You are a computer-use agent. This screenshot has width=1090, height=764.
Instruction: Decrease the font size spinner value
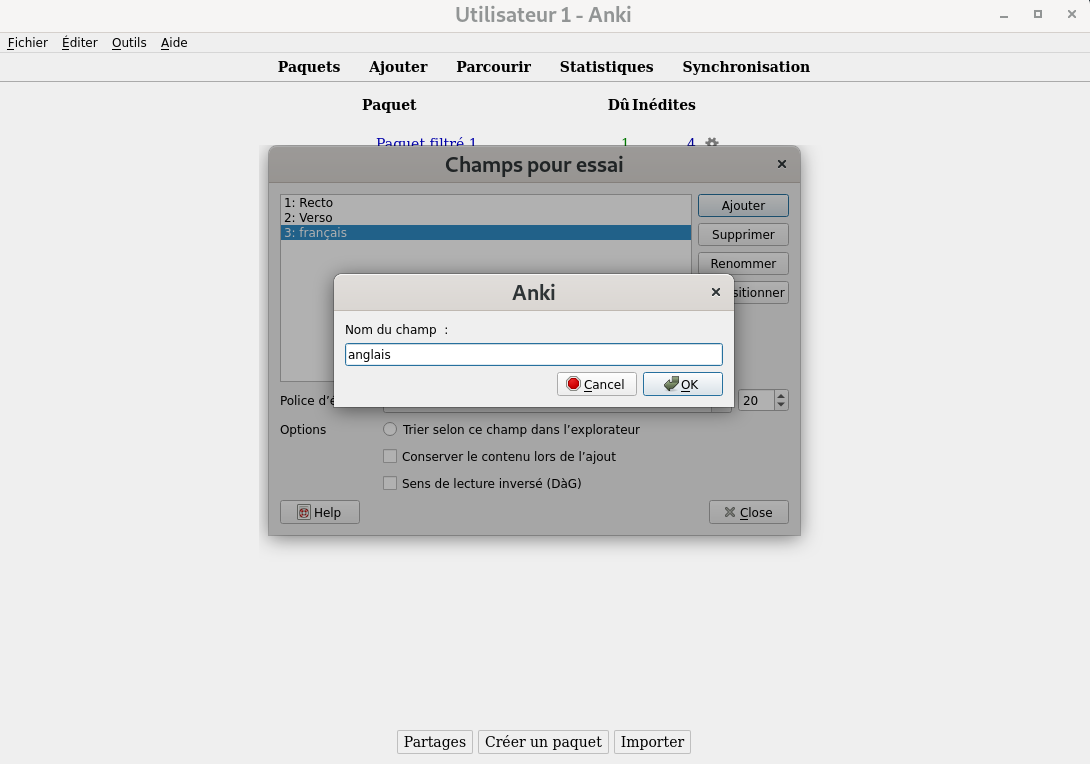tap(781, 405)
